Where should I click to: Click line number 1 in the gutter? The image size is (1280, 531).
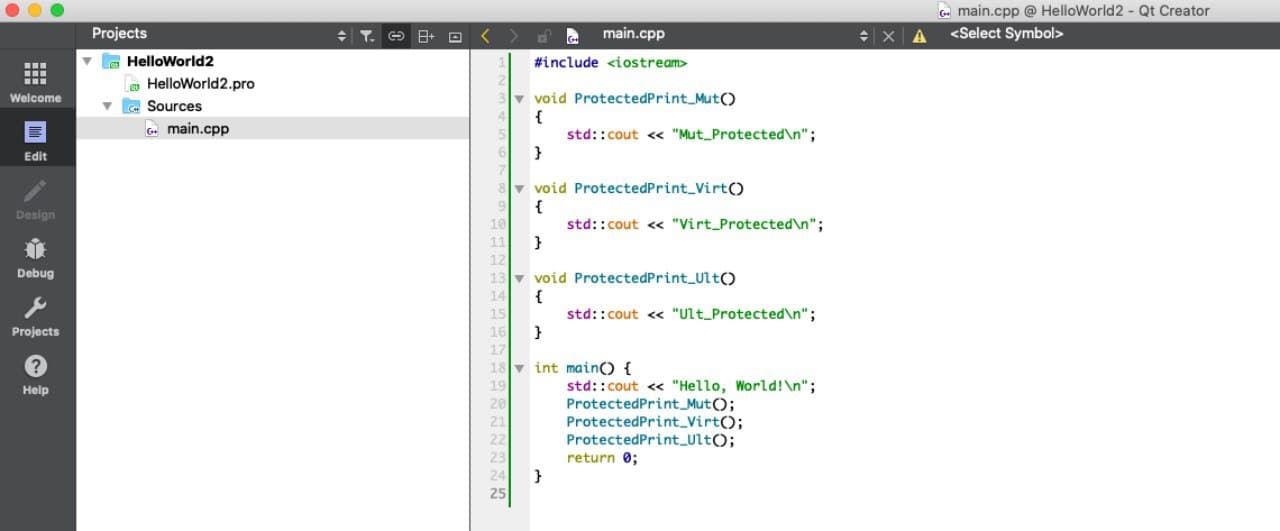[503, 62]
